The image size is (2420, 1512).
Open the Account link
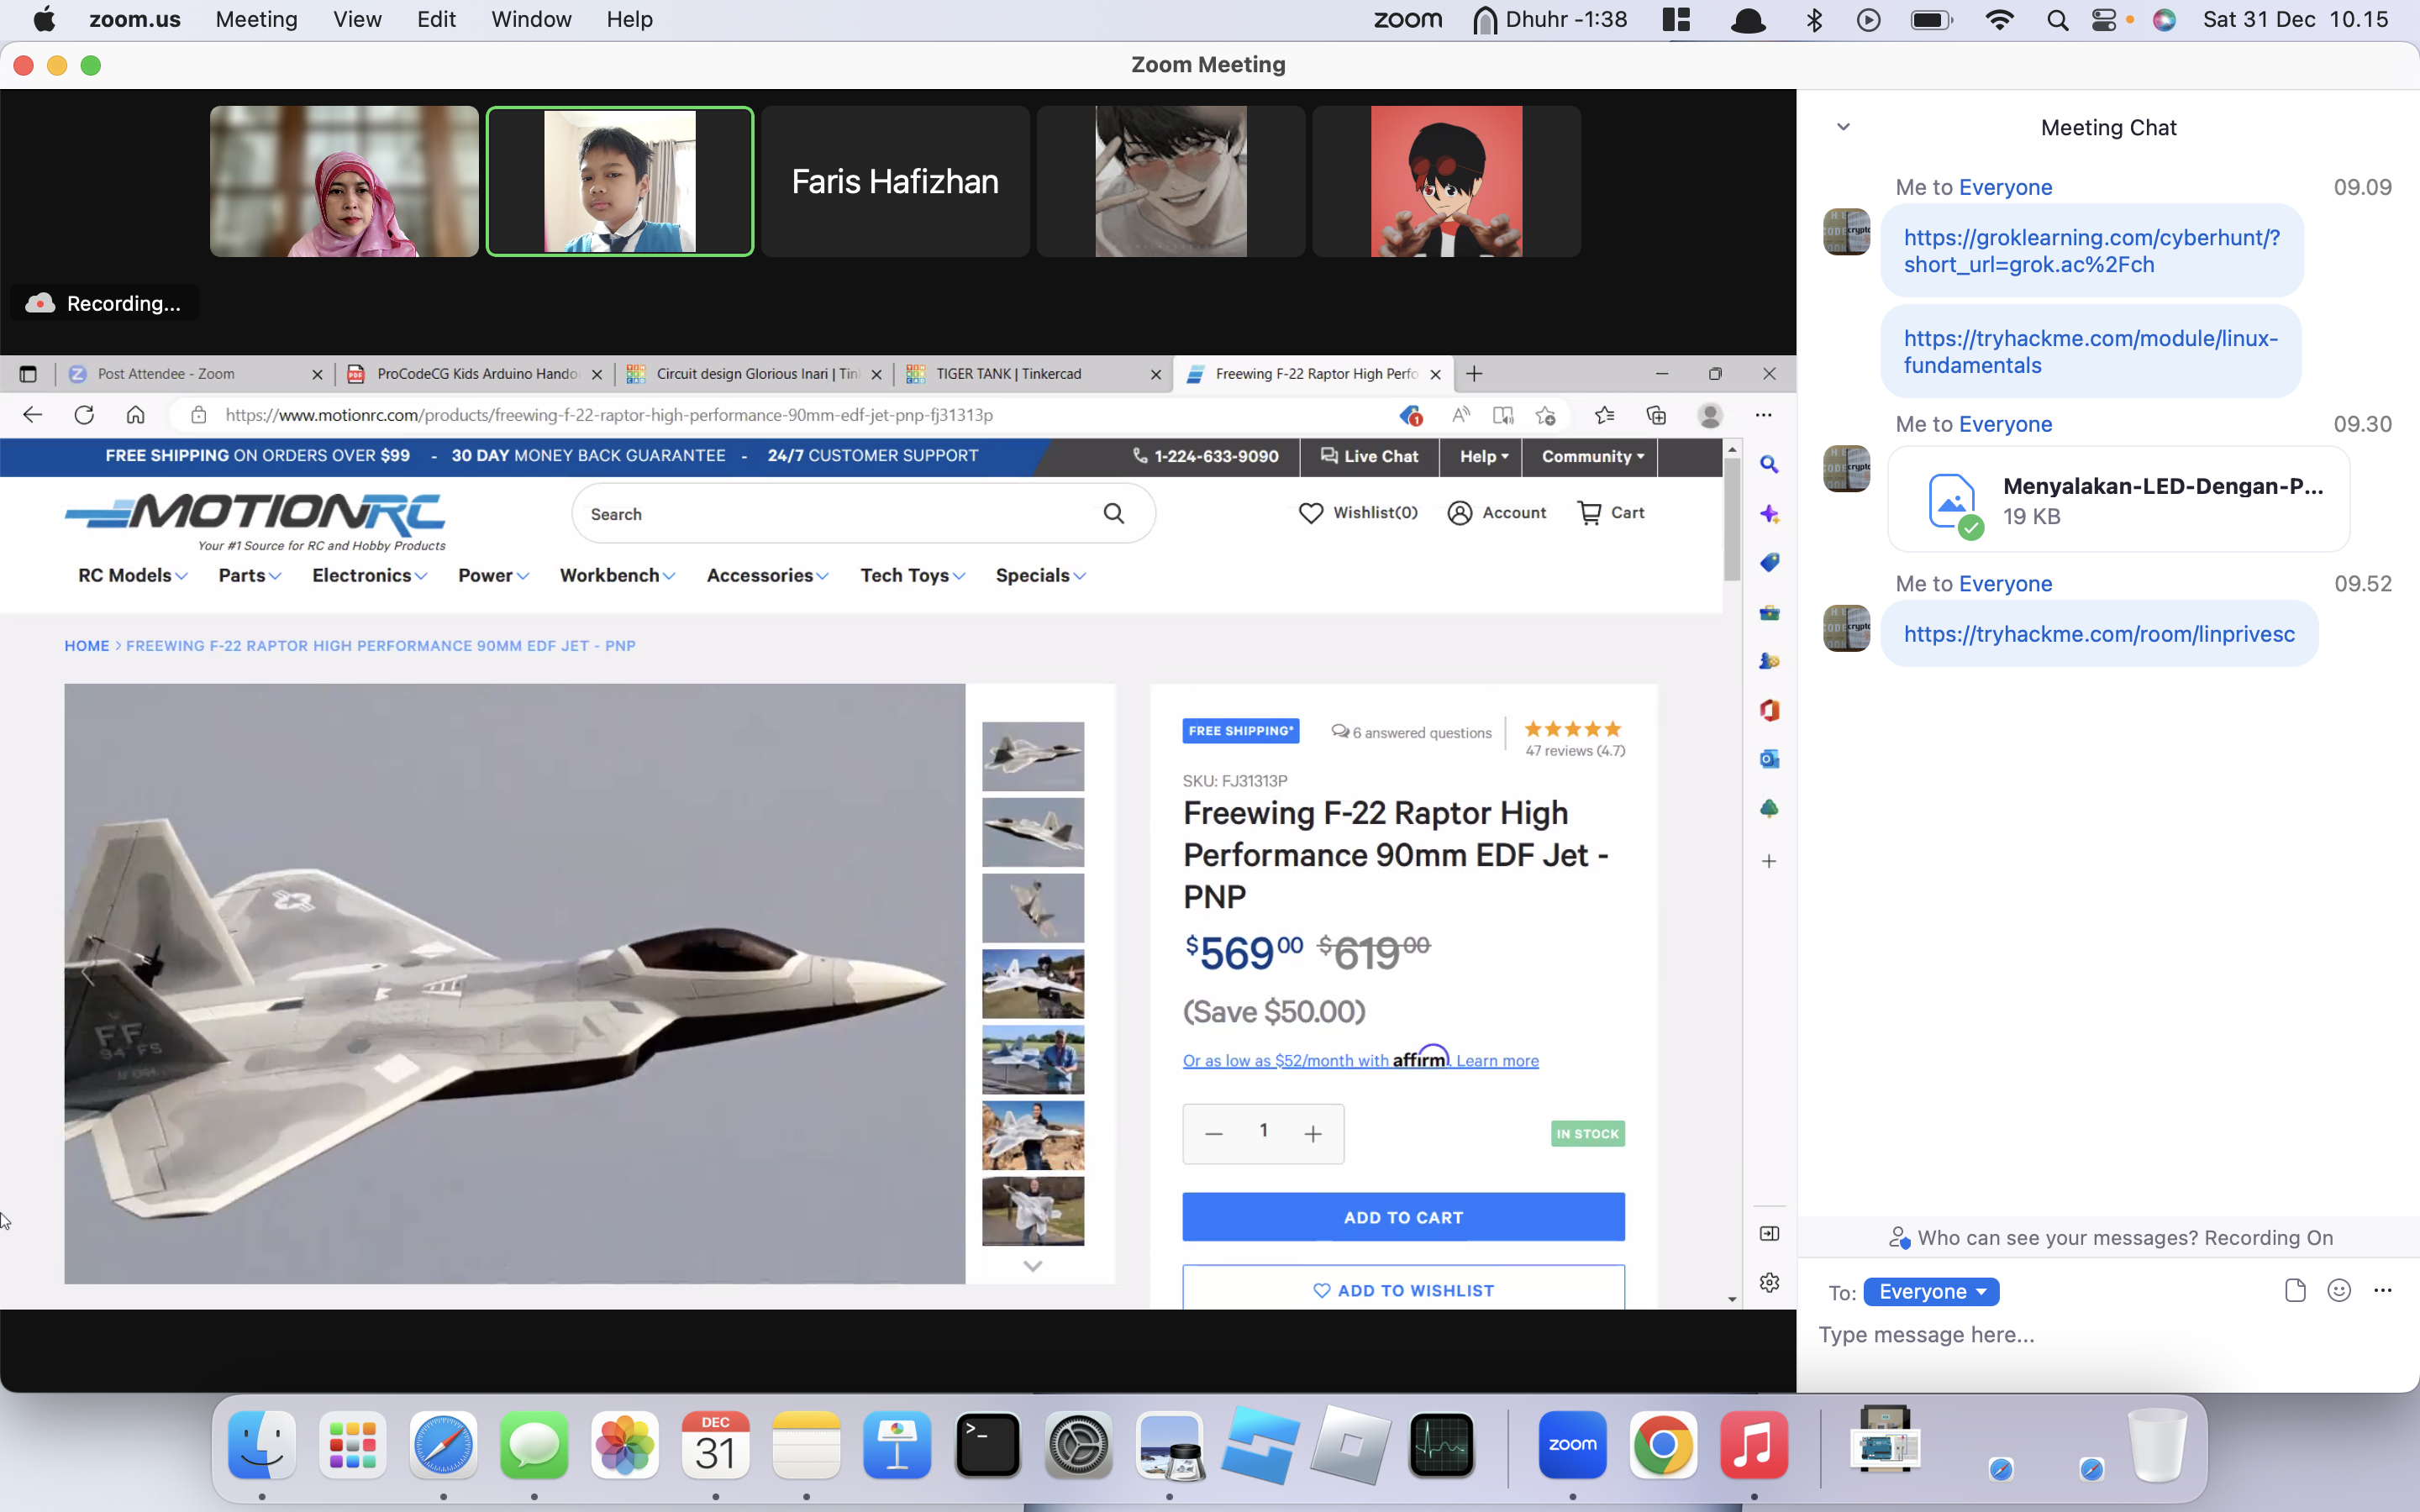(x=1496, y=513)
